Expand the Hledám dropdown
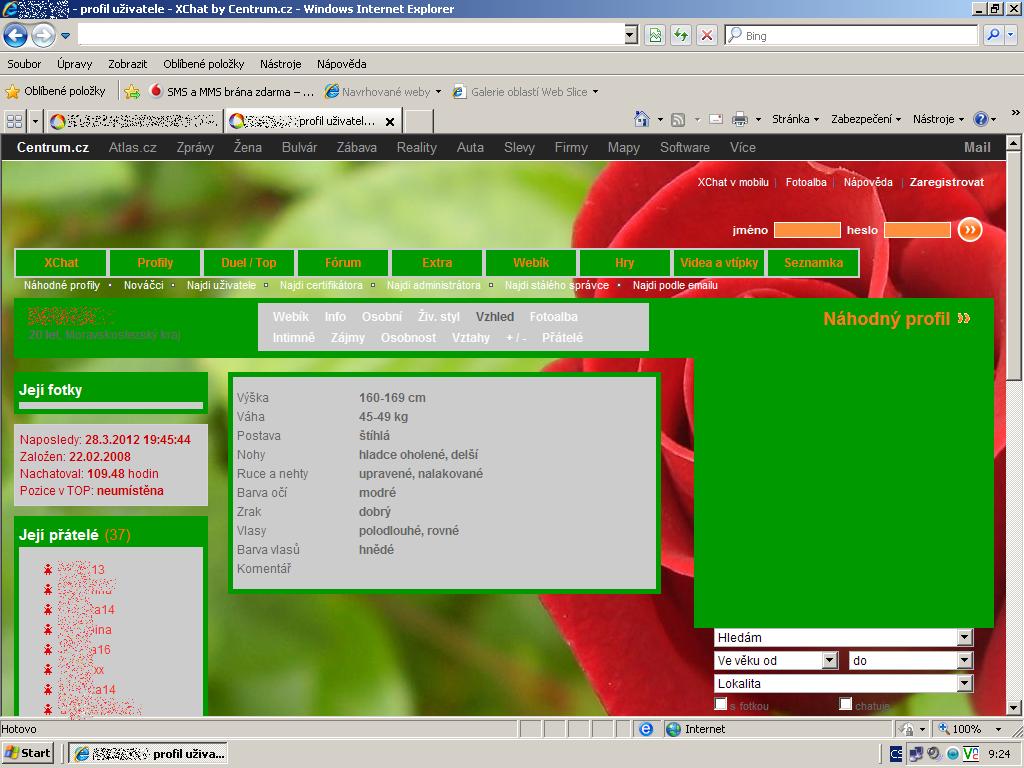This screenshot has width=1024, height=768. click(x=964, y=637)
